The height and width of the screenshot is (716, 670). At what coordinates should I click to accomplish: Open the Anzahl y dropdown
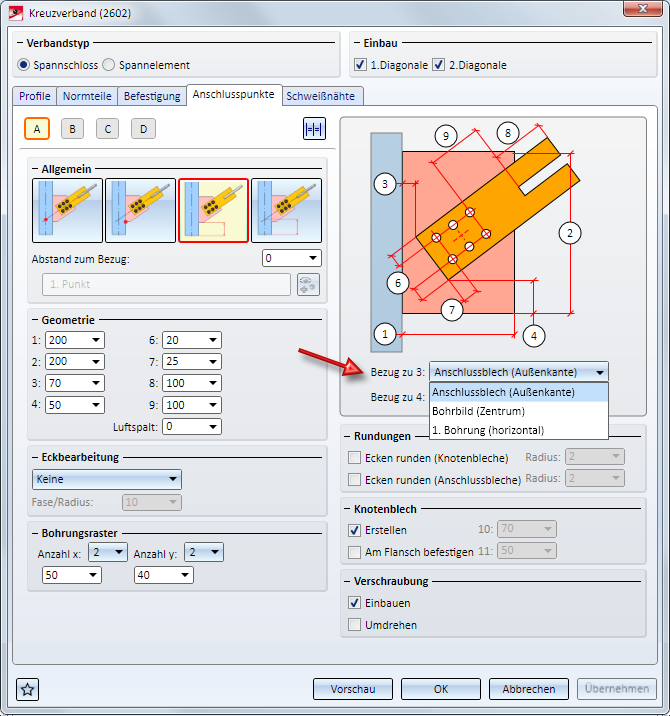[x=204, y=552]
